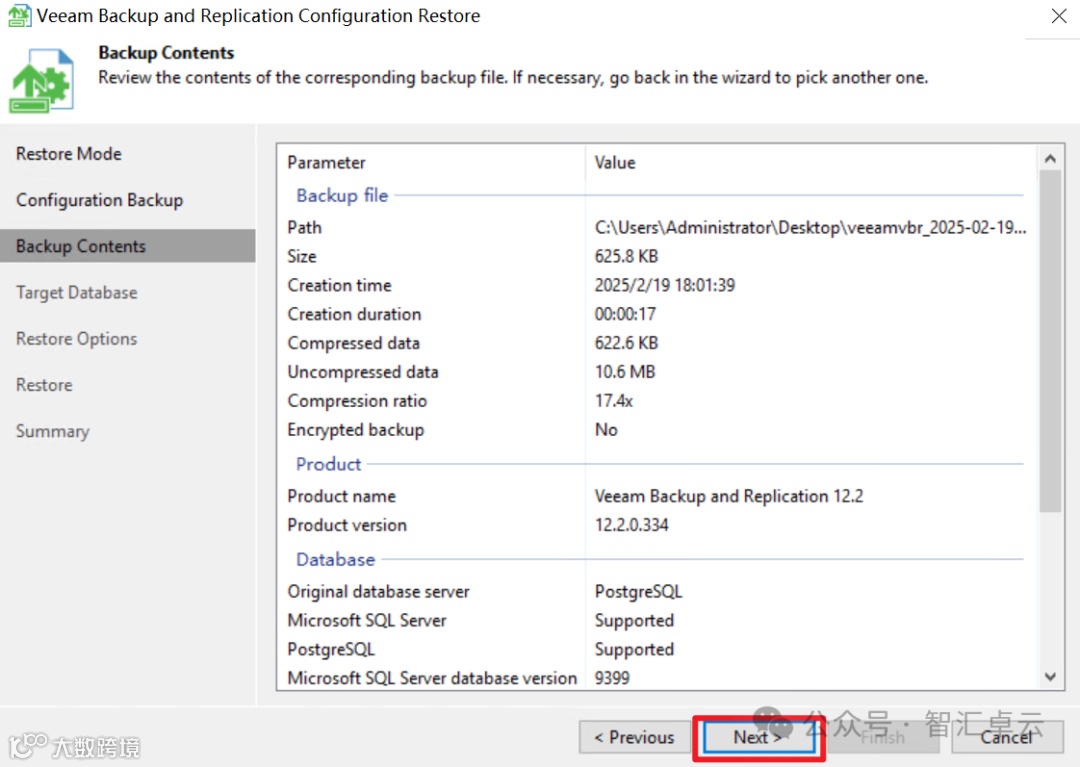Click the 00:00:17 duration value
This screenshot has width=1080, height=767.
(625, 314)
